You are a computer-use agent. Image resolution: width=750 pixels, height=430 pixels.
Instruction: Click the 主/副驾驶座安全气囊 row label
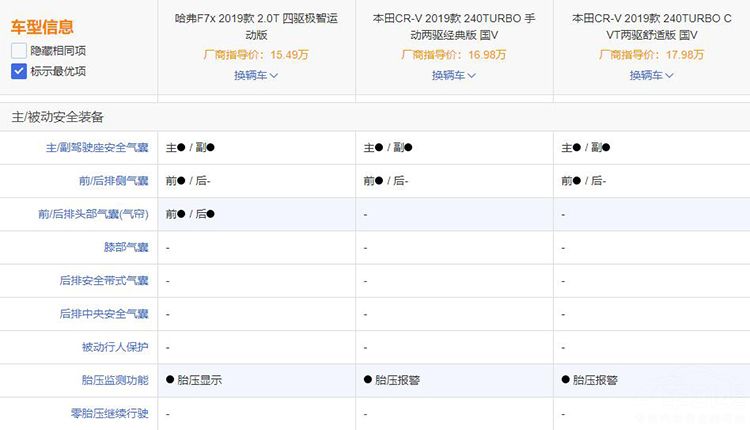[97, 148]
